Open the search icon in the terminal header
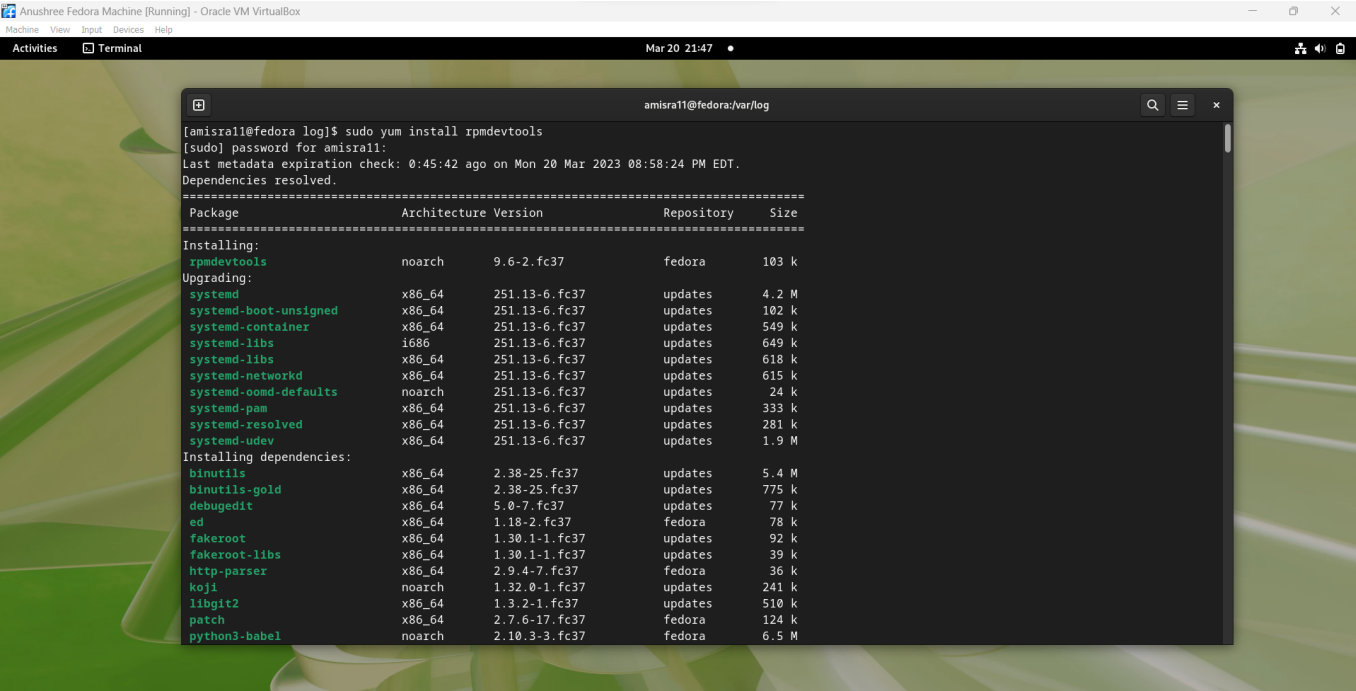Viewport: 1356px width, 691px height. click(x=1152, y=104)
